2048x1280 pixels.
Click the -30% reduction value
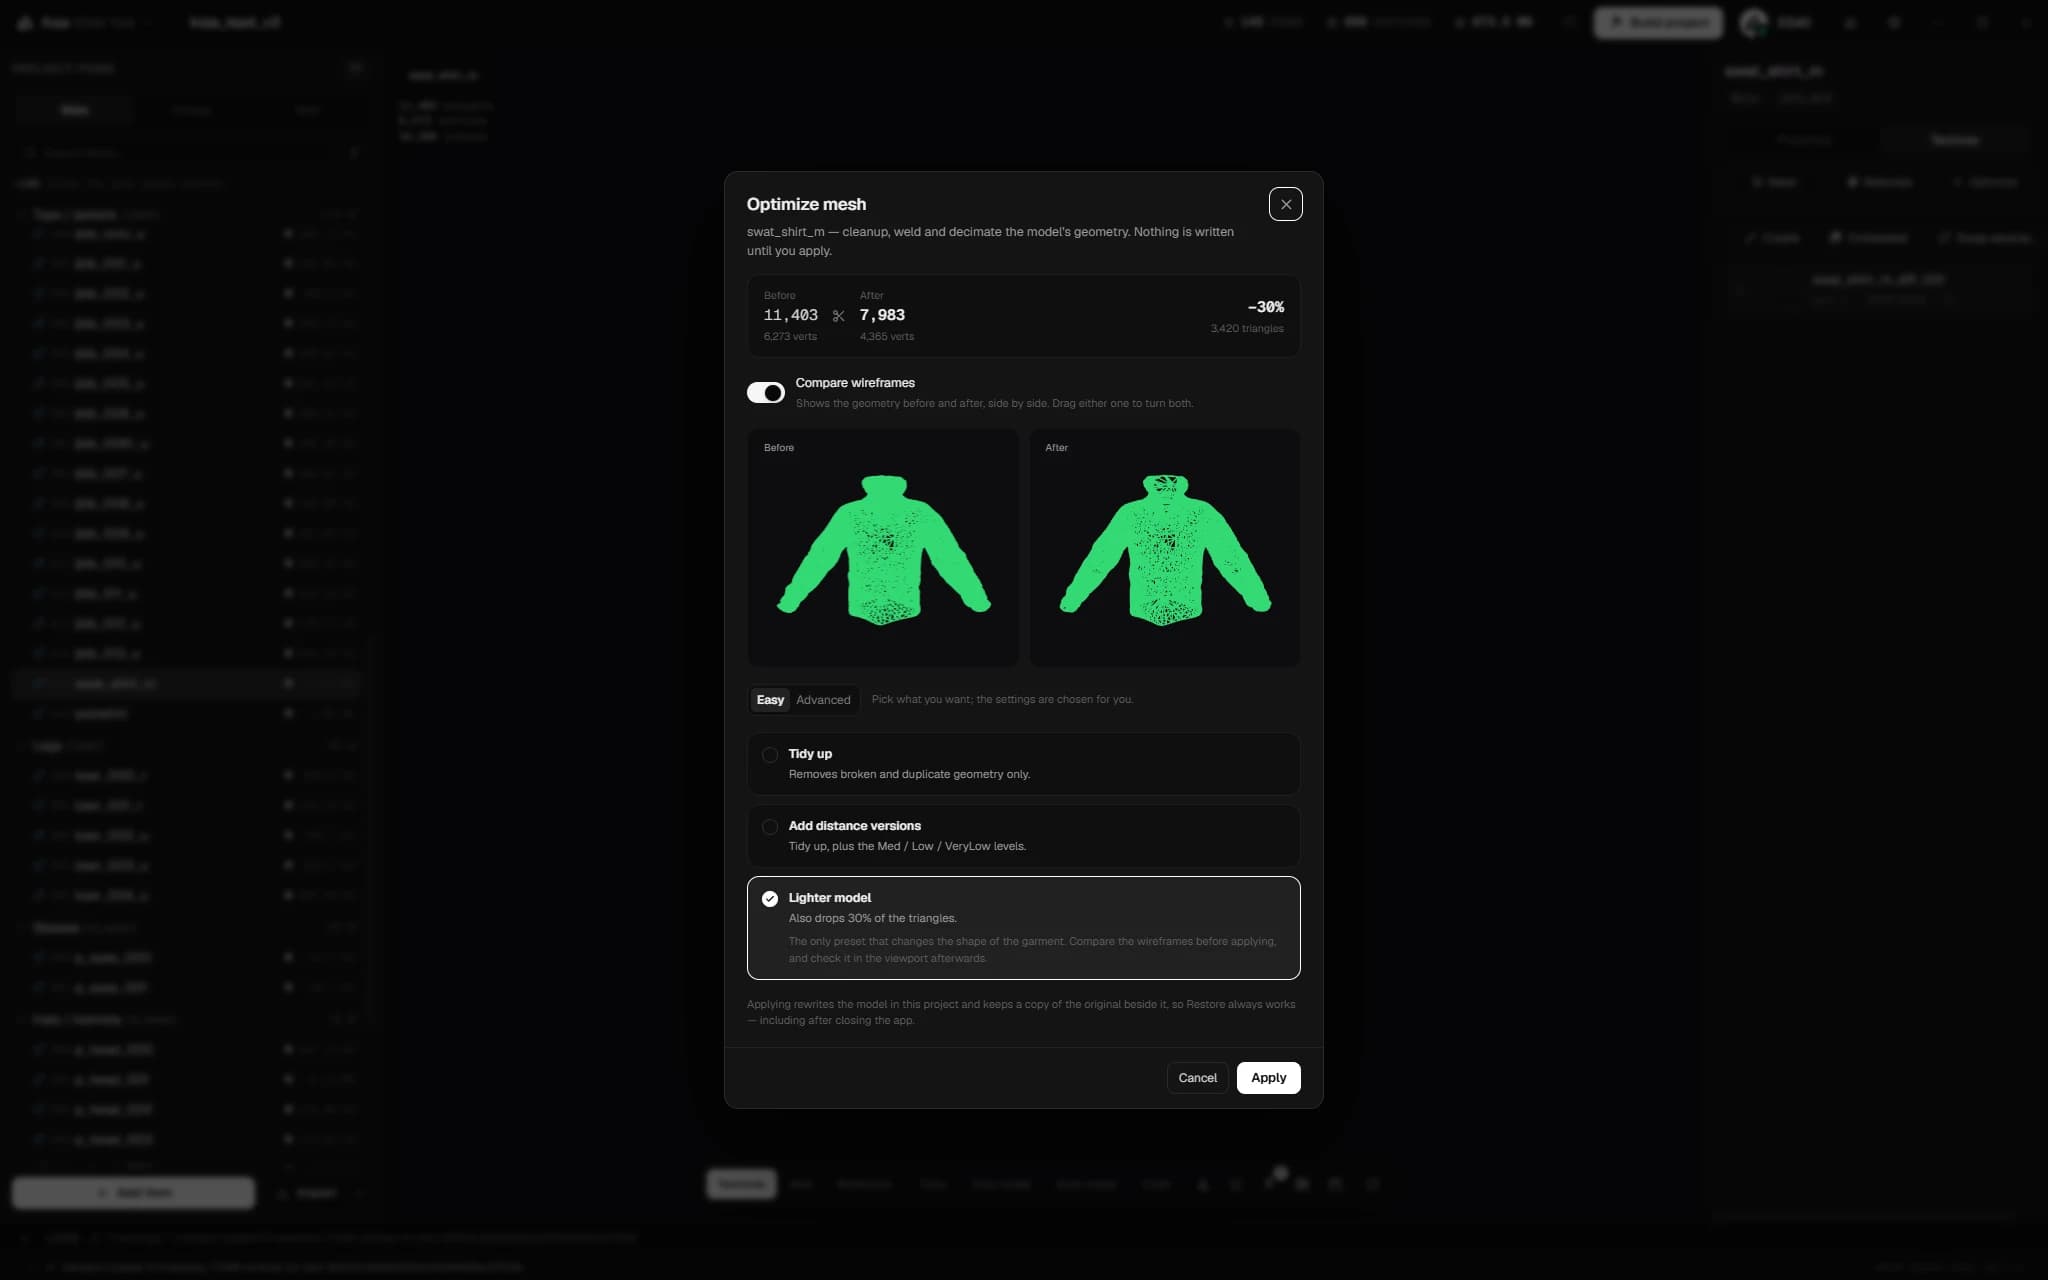click(1265, 307)
